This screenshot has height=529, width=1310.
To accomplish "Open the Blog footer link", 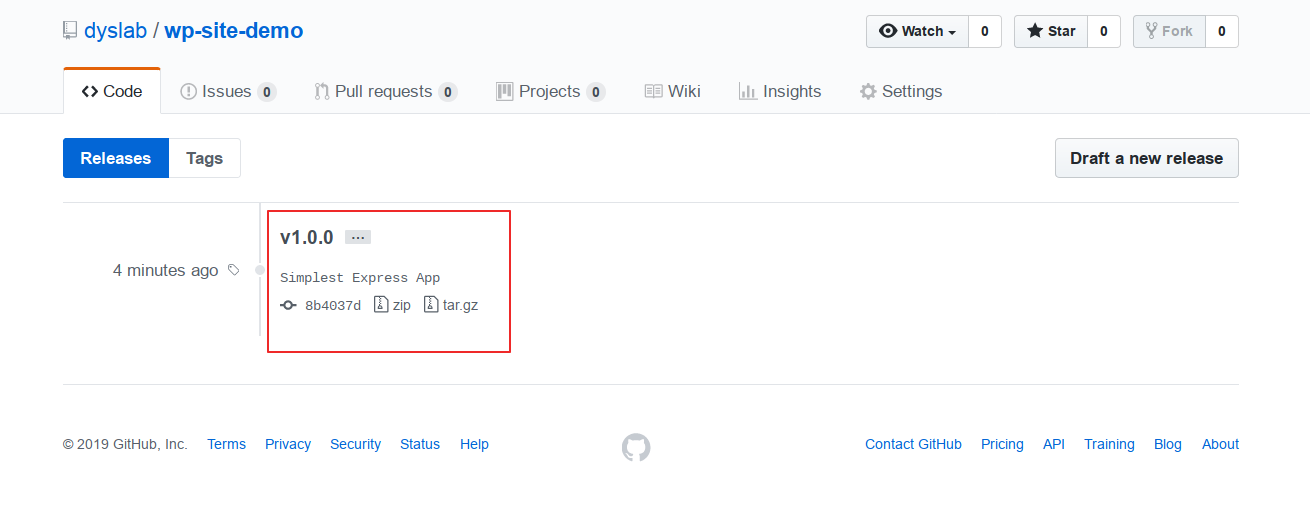I will (x=1168, y=444).
